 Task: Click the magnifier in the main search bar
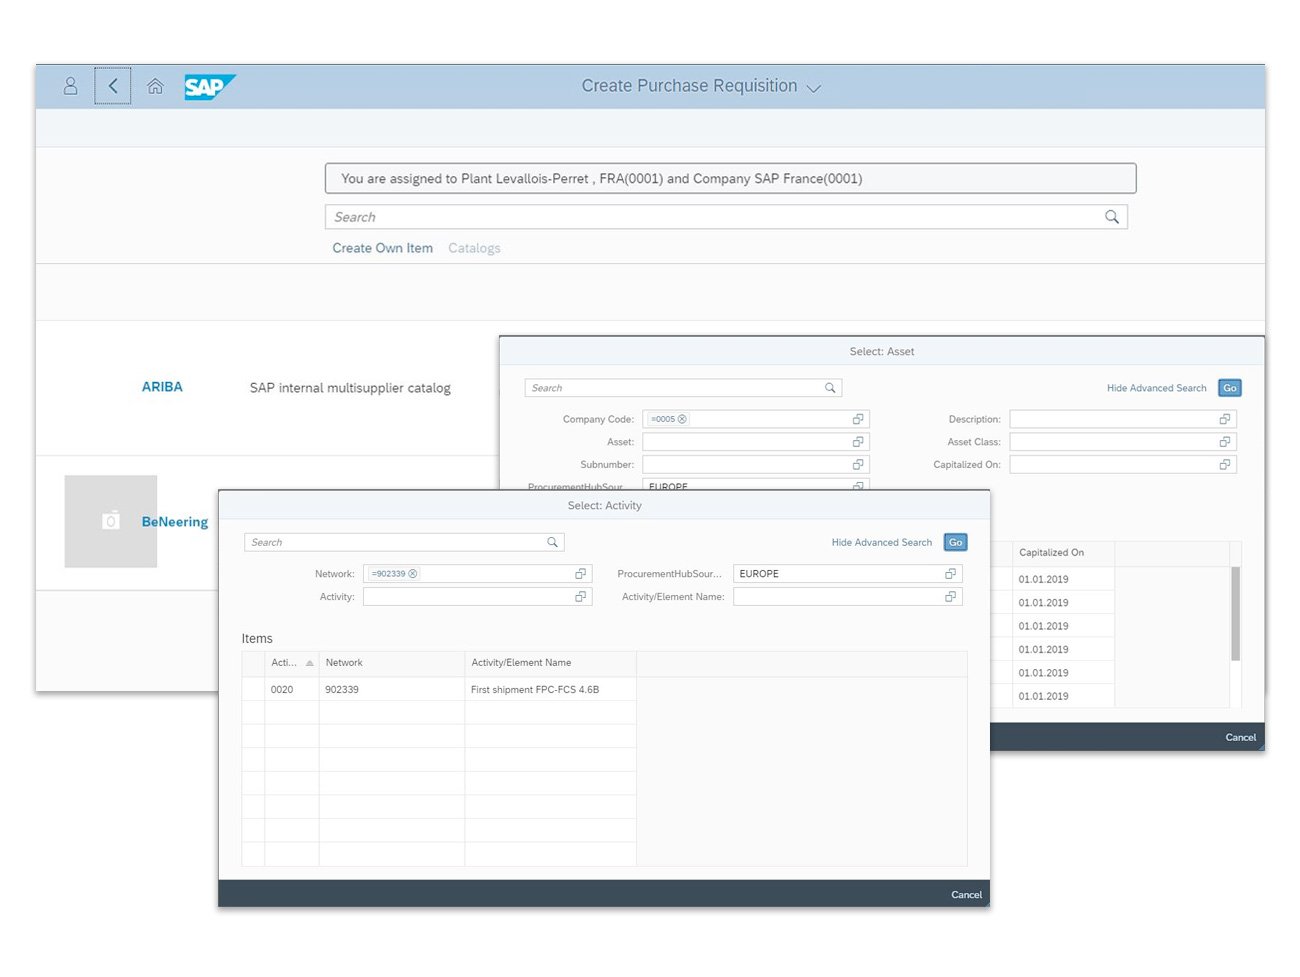[1111, 216]
